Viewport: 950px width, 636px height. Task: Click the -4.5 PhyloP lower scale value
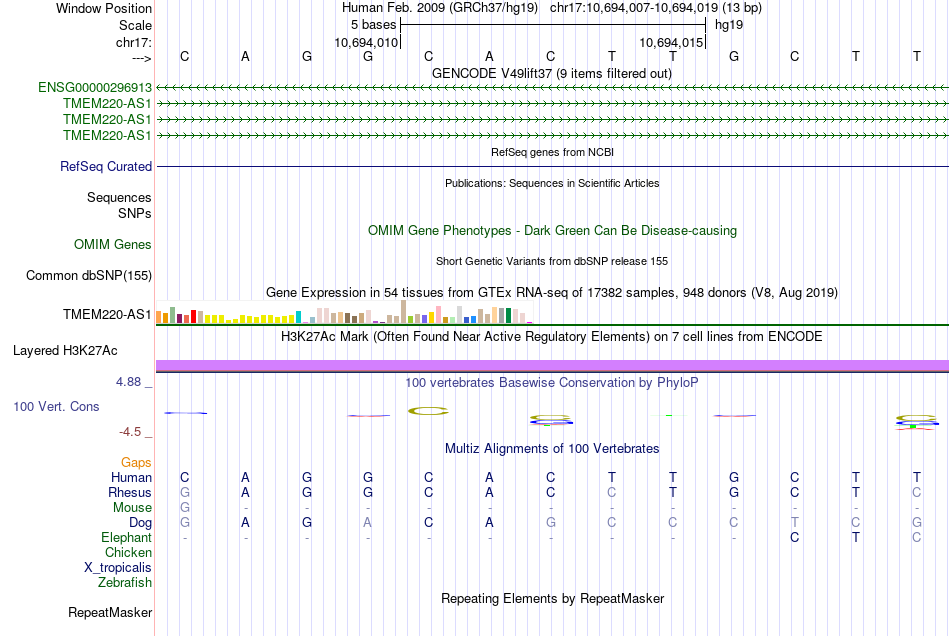click(x=130, y=432)
